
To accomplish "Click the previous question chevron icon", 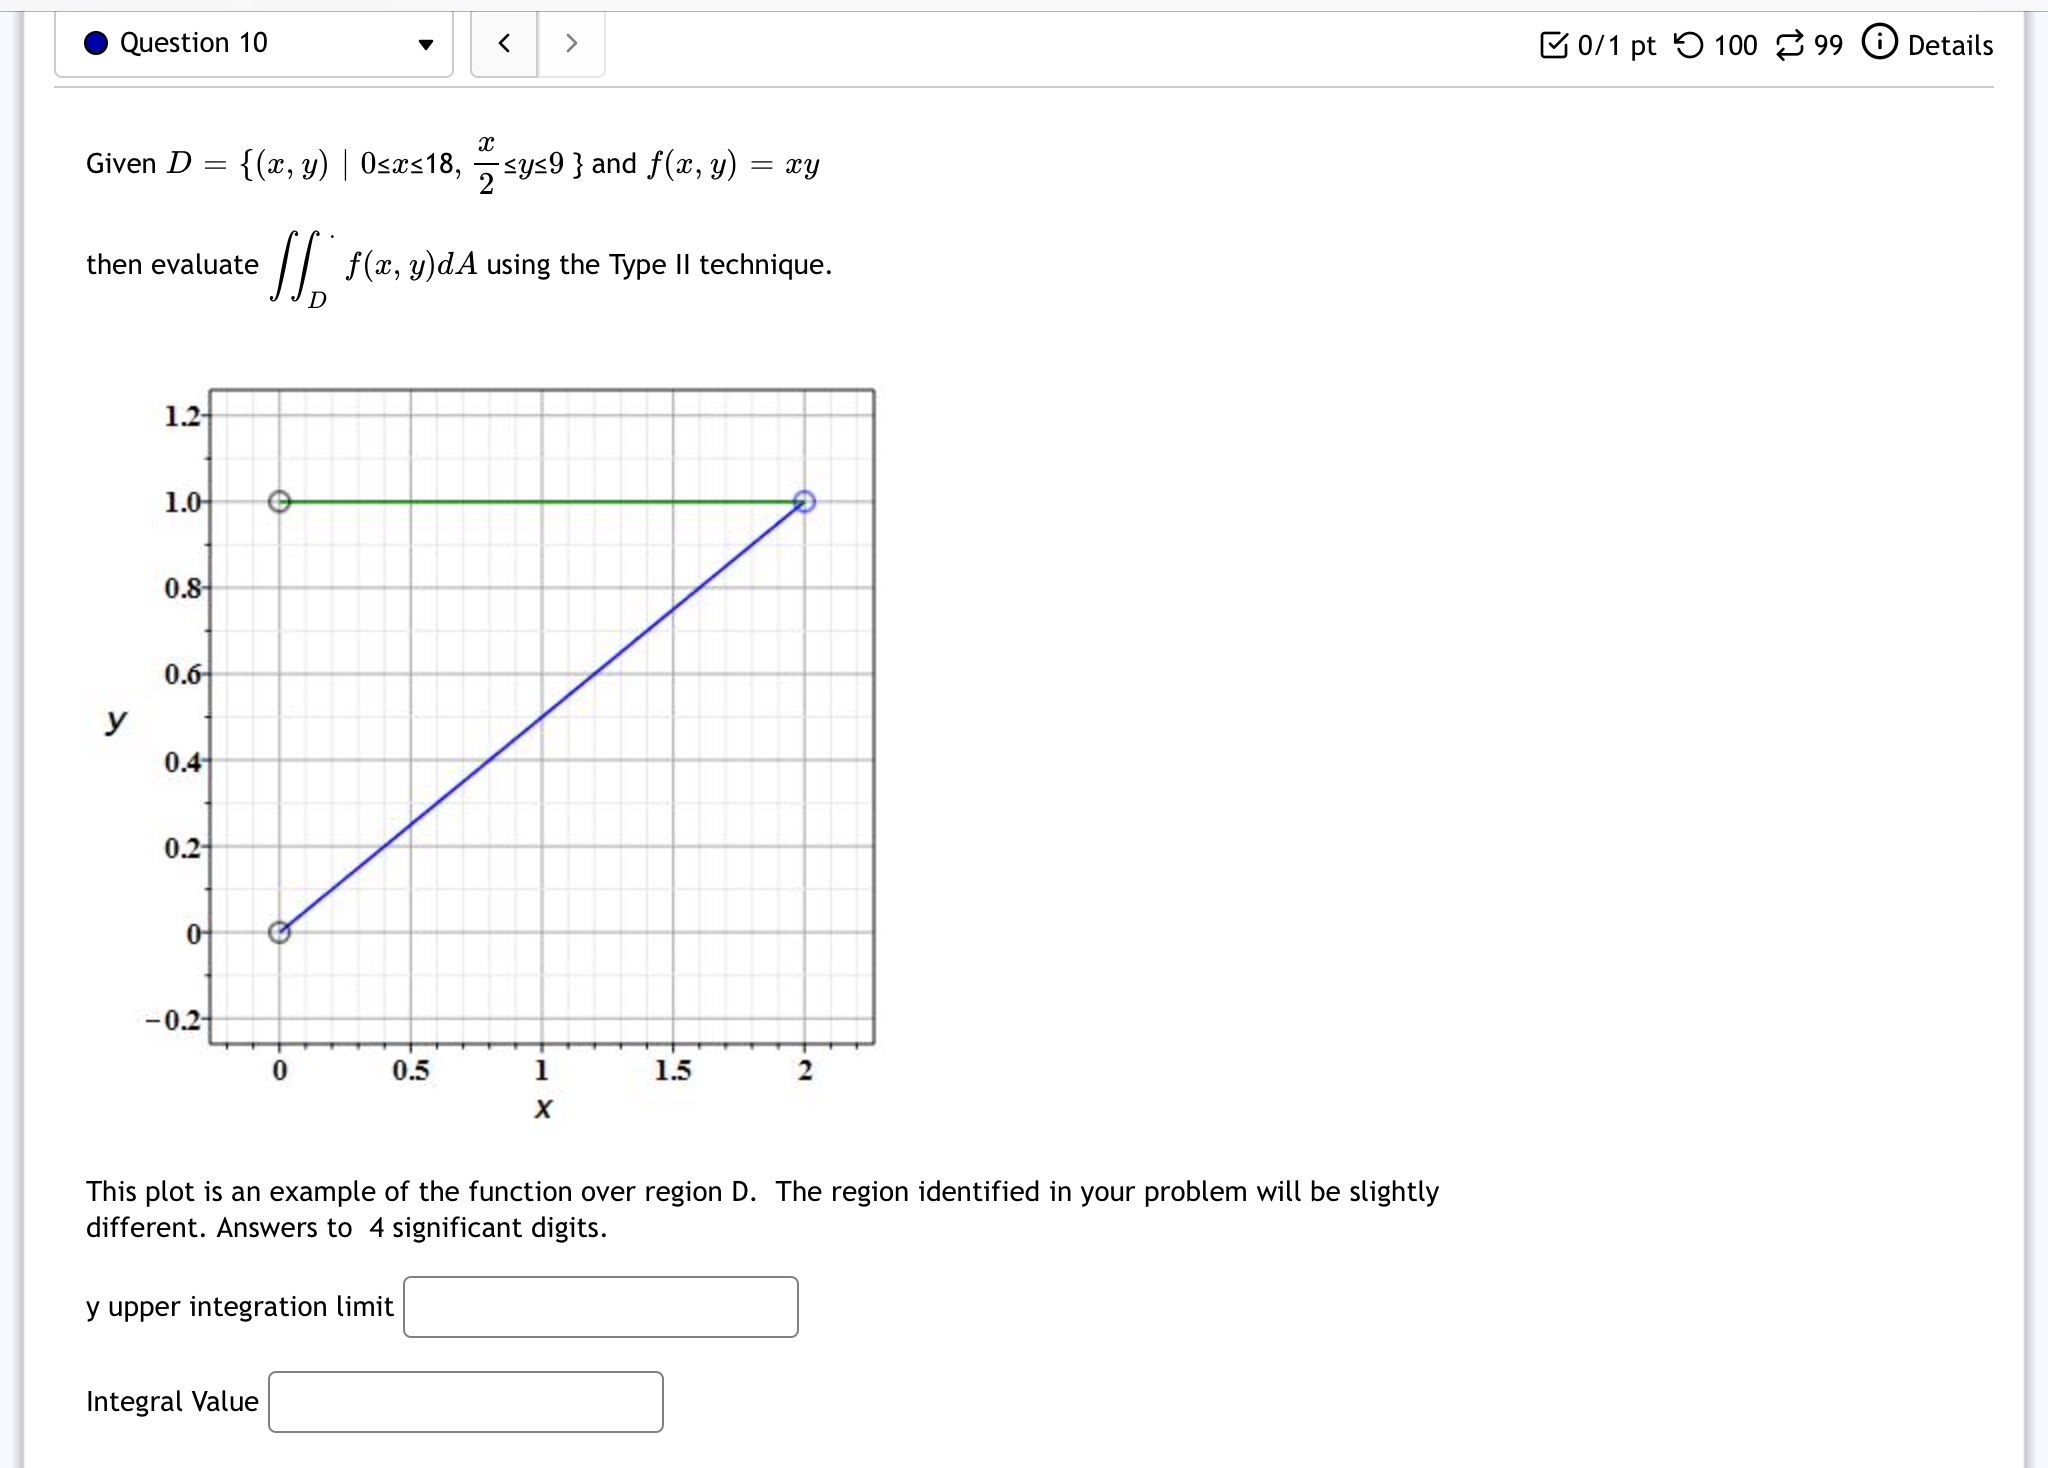I will [x=504, y=43].
